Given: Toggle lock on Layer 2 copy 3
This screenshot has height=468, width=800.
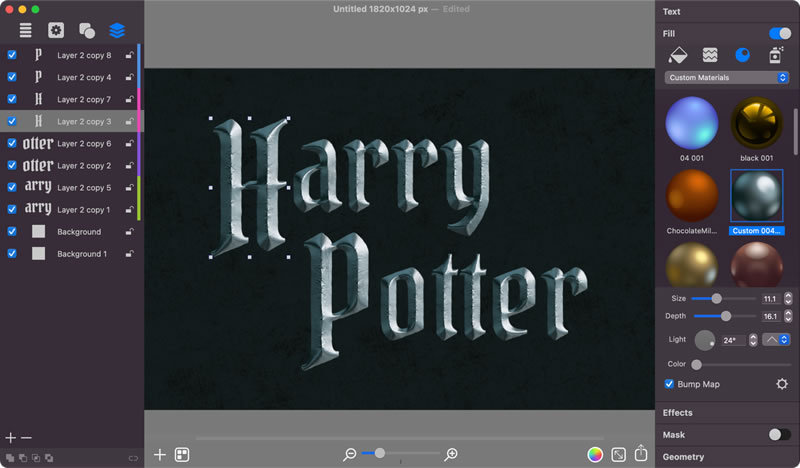Looking at the screenshot, I should click(x=130, y=121).
